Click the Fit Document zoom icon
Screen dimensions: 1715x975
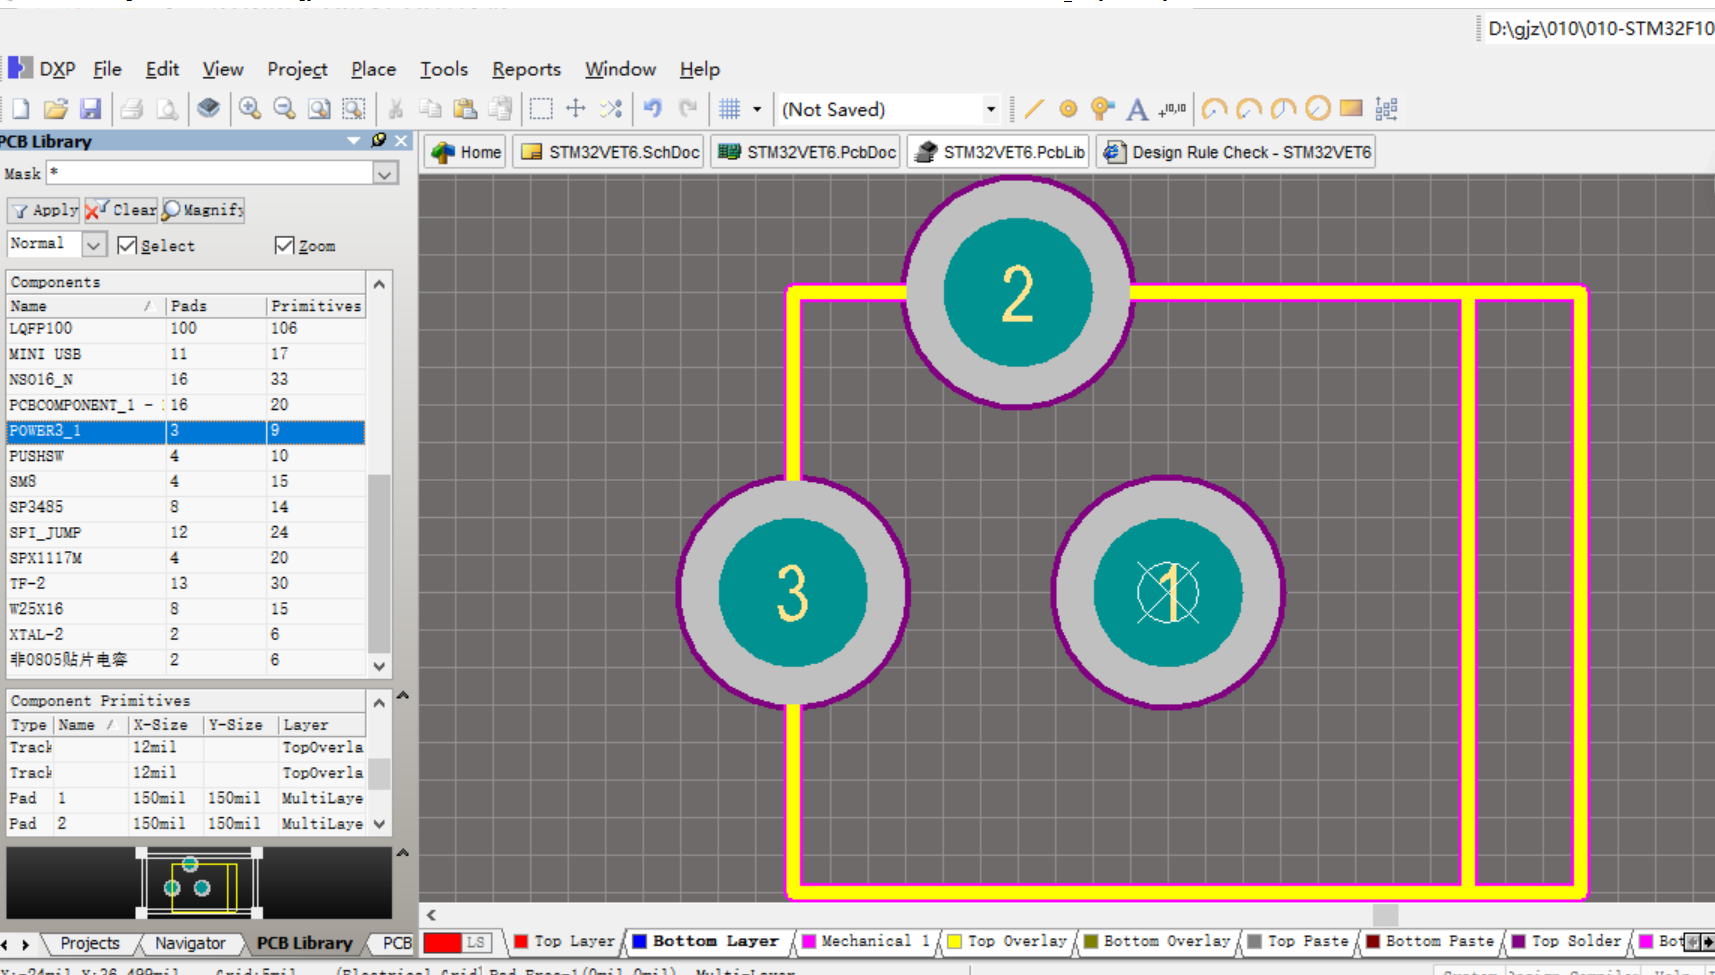[x=319, y=109]
